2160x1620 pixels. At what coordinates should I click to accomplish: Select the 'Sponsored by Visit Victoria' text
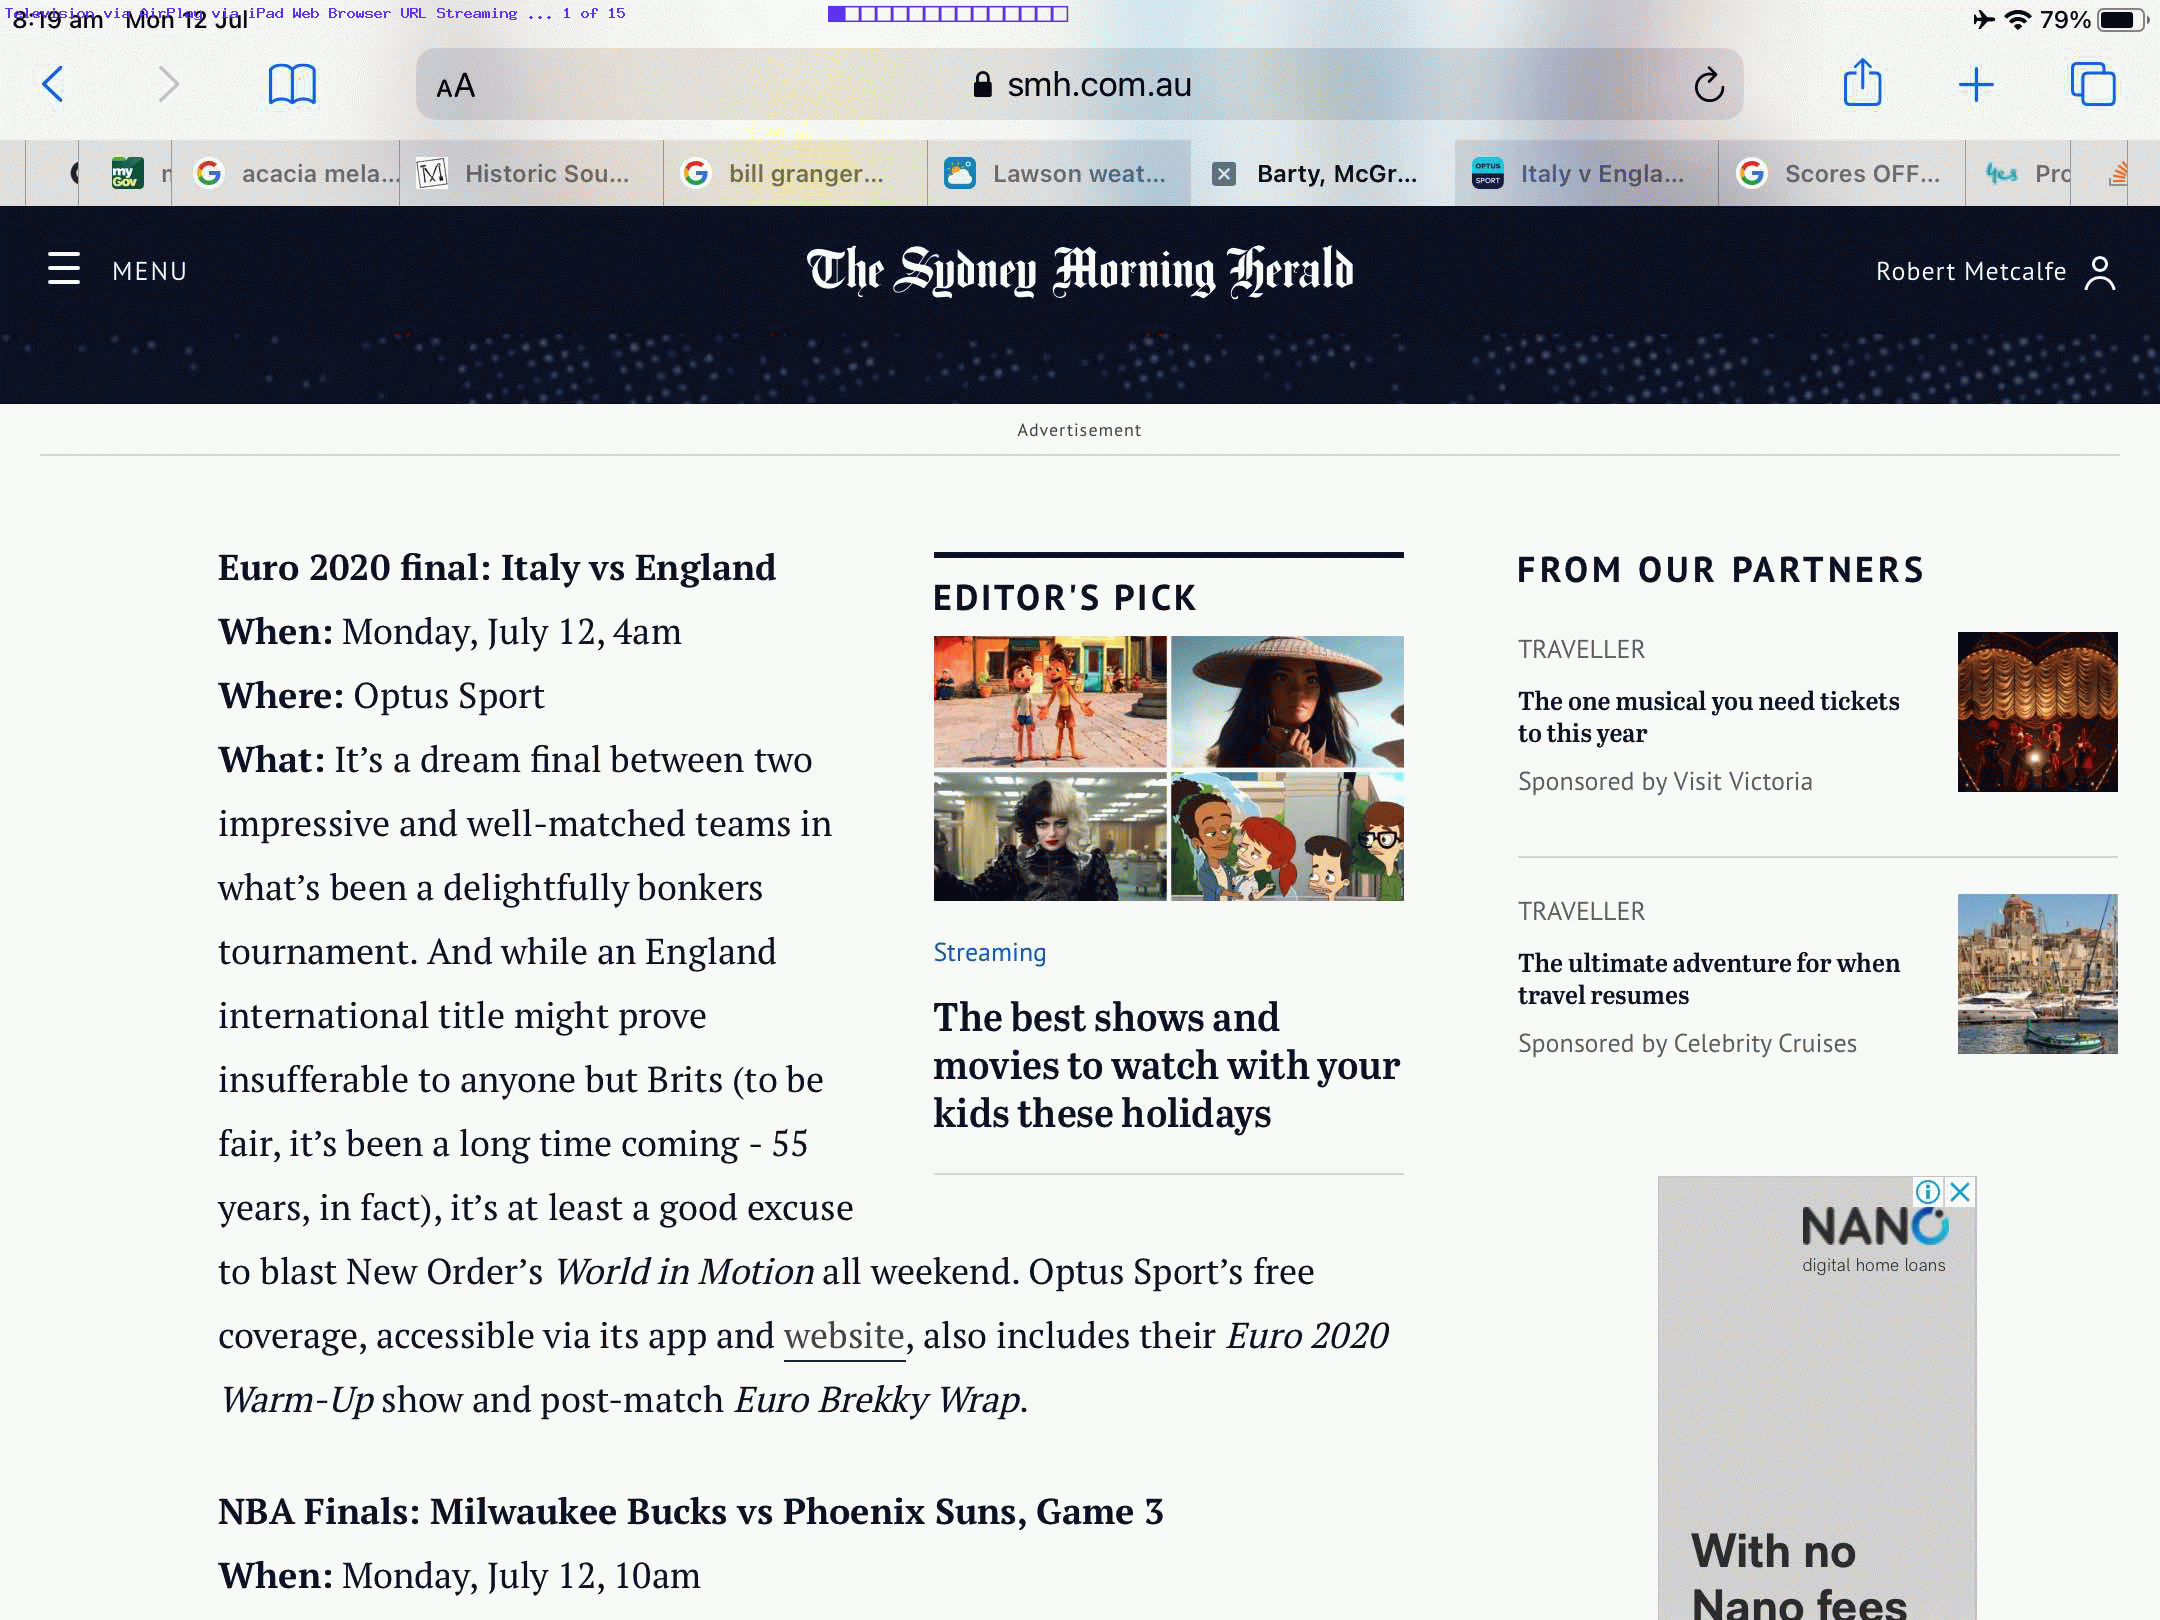point(1665,781)
